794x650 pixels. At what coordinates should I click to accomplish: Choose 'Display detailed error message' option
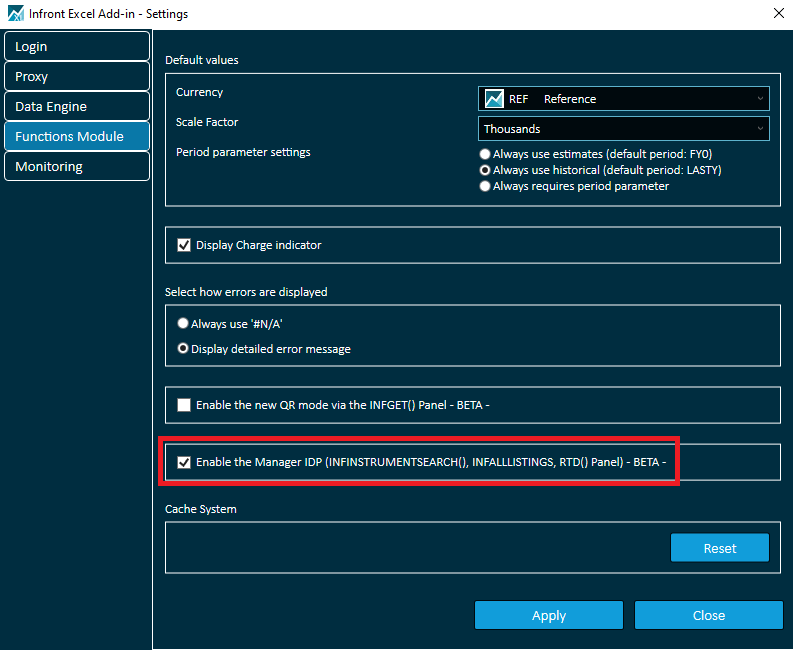pos(183,349)
